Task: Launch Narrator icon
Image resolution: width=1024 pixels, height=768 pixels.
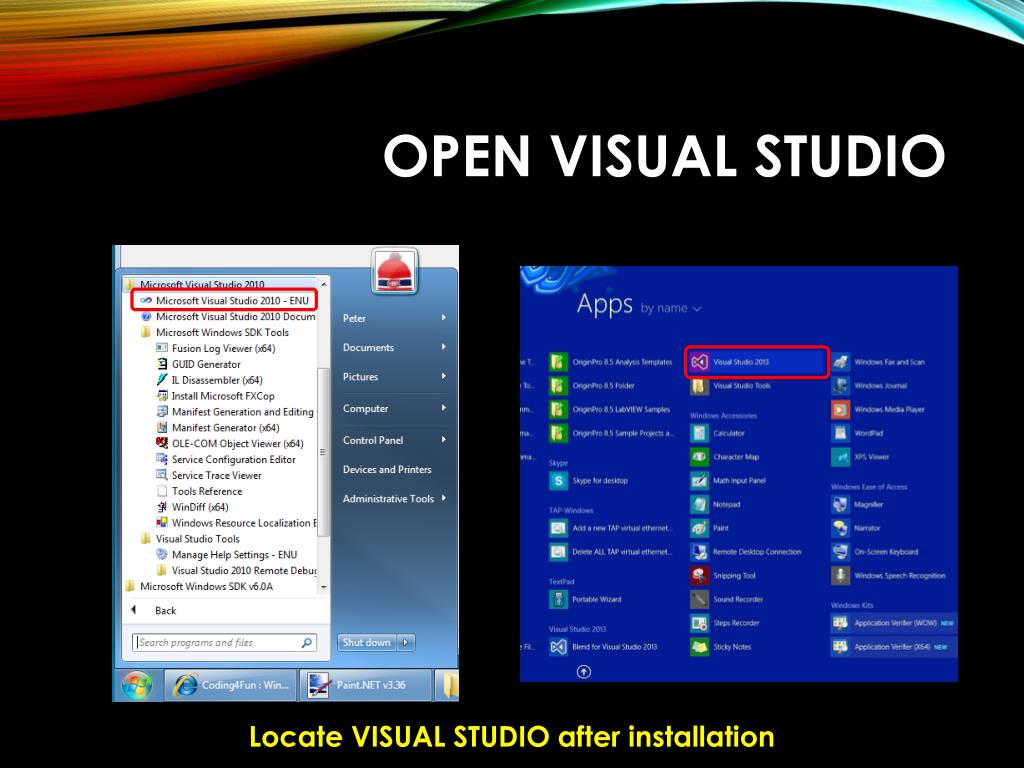Action: [x=840, y=528]
